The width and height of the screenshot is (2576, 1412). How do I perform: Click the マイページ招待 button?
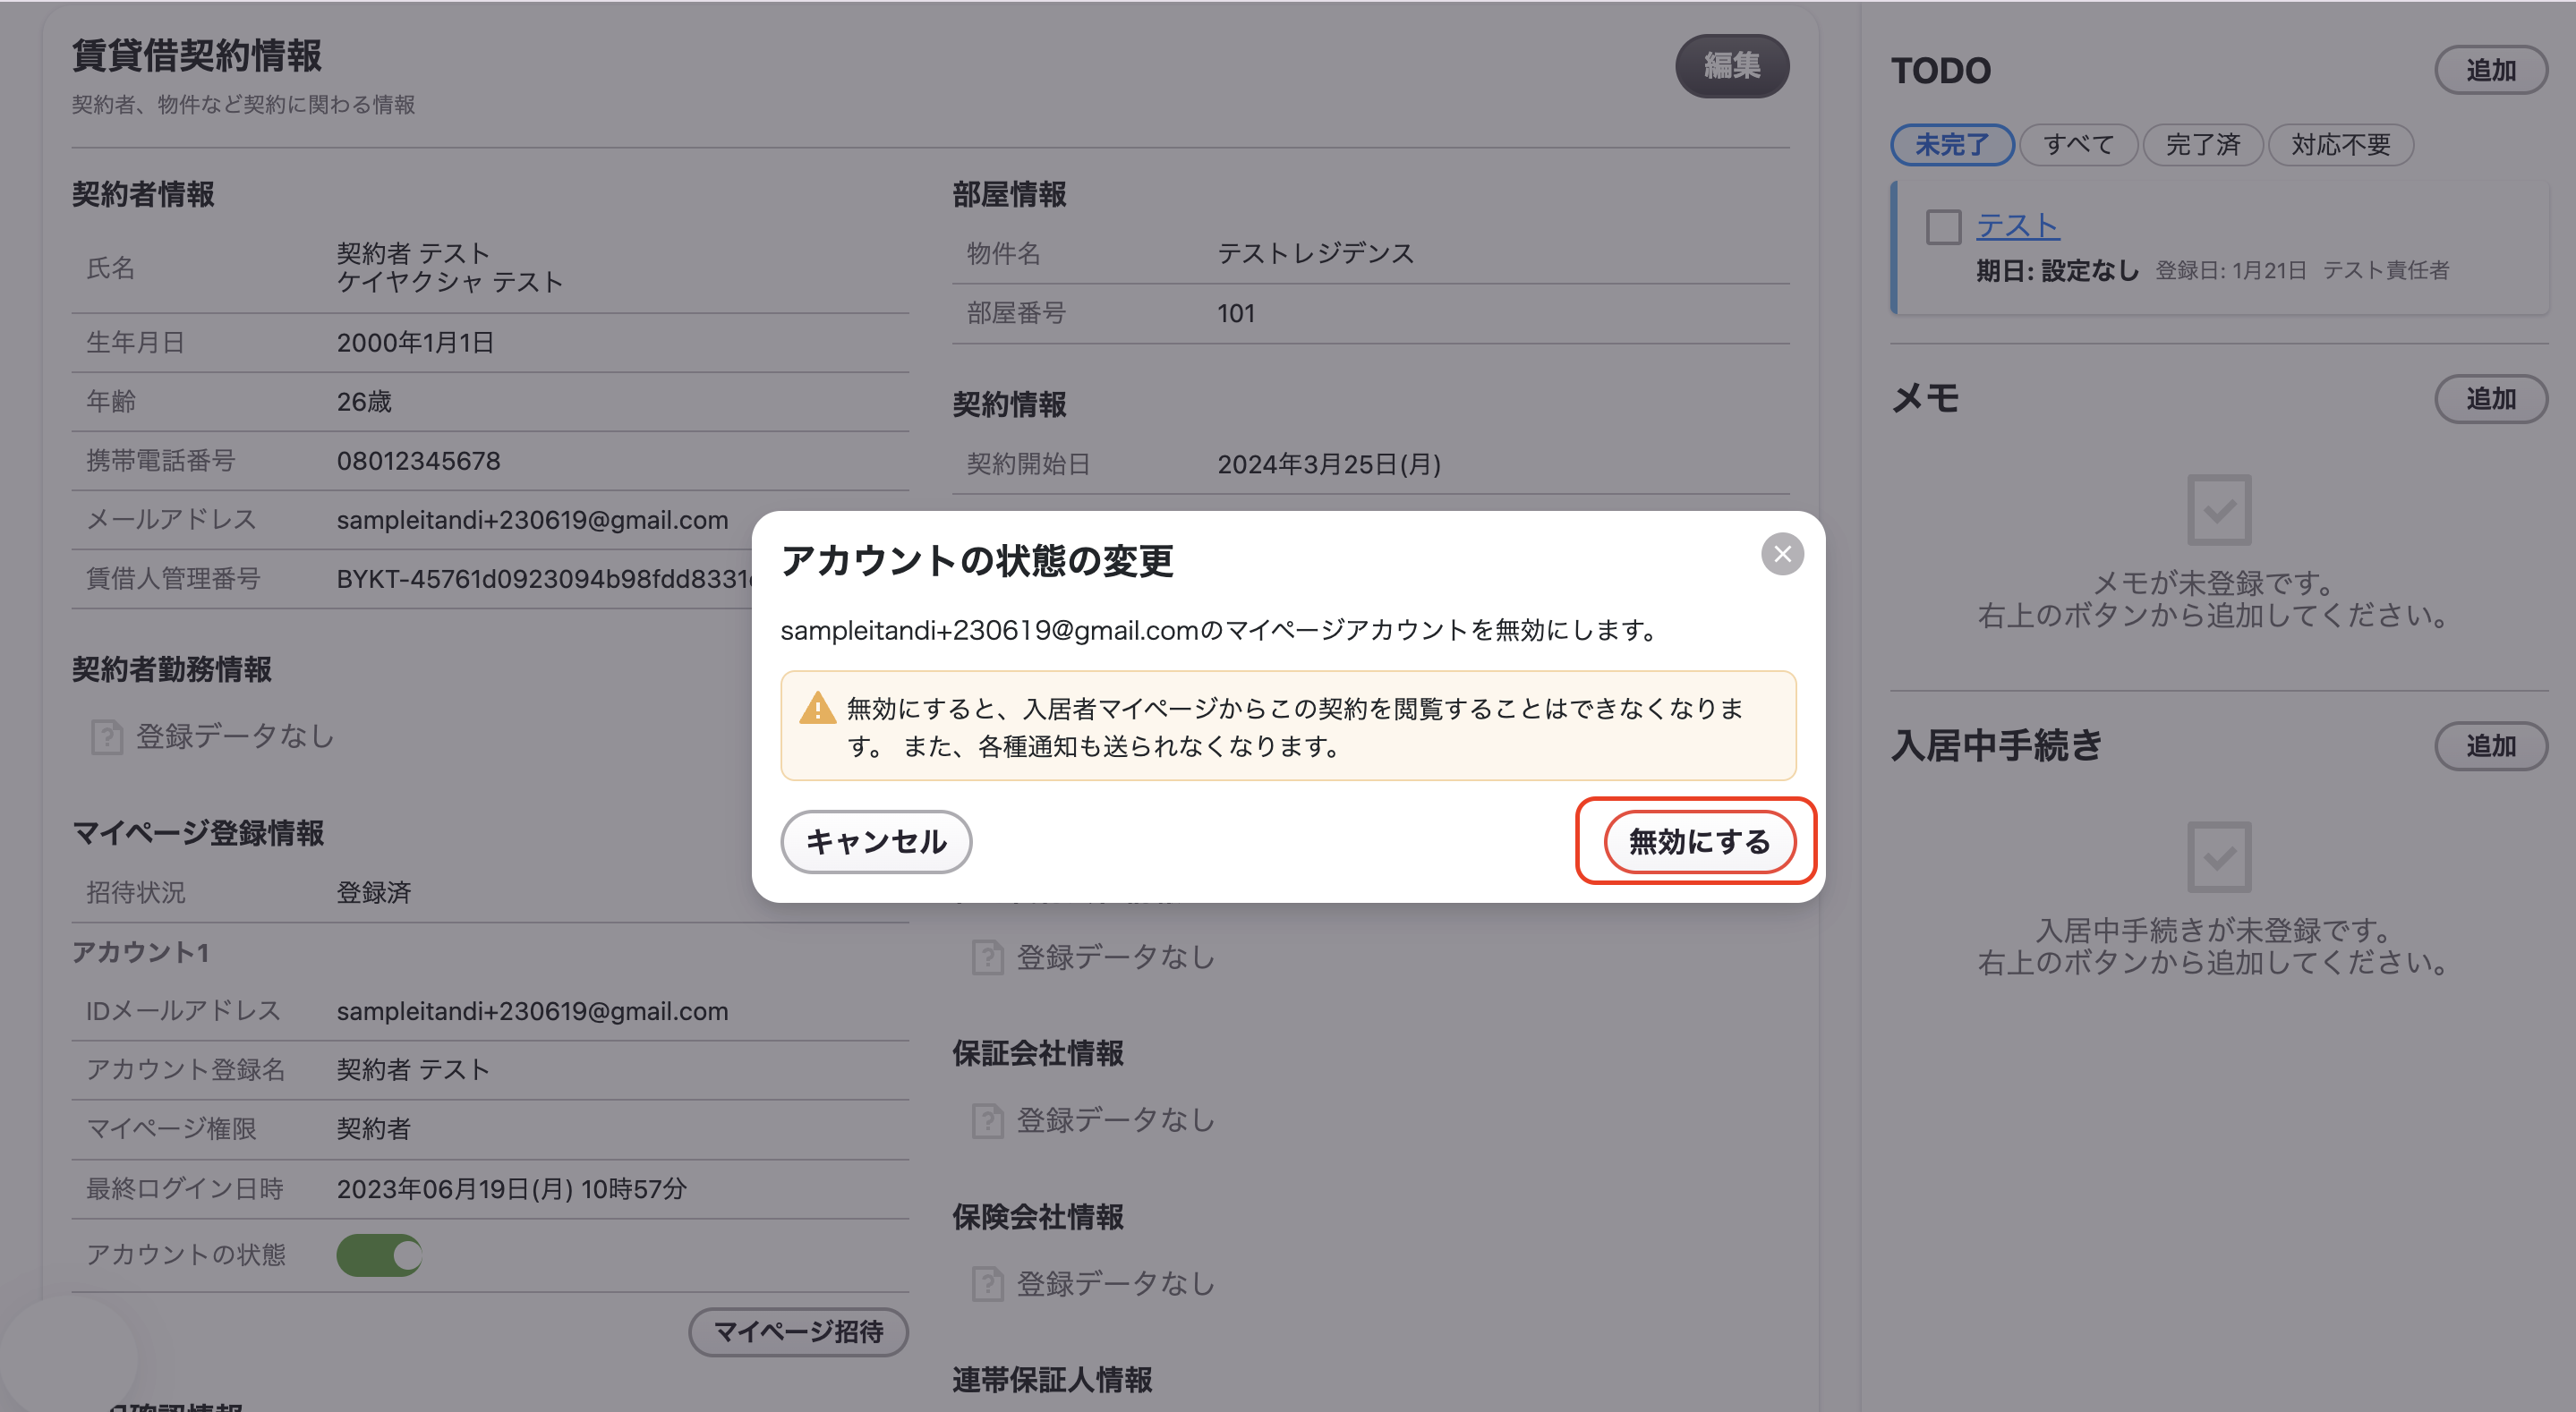(x=798, y=1332)
